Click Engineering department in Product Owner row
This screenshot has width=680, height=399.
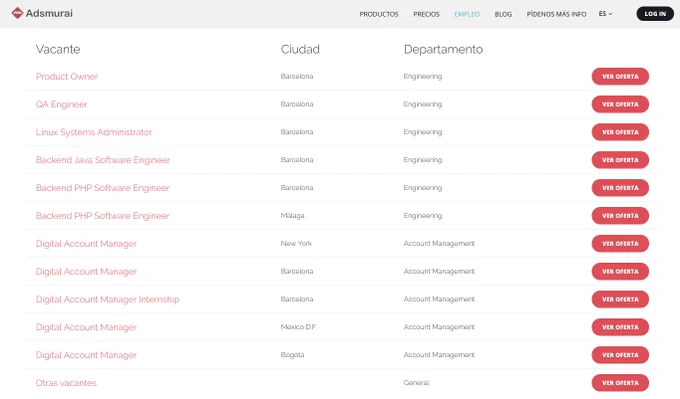423,76
